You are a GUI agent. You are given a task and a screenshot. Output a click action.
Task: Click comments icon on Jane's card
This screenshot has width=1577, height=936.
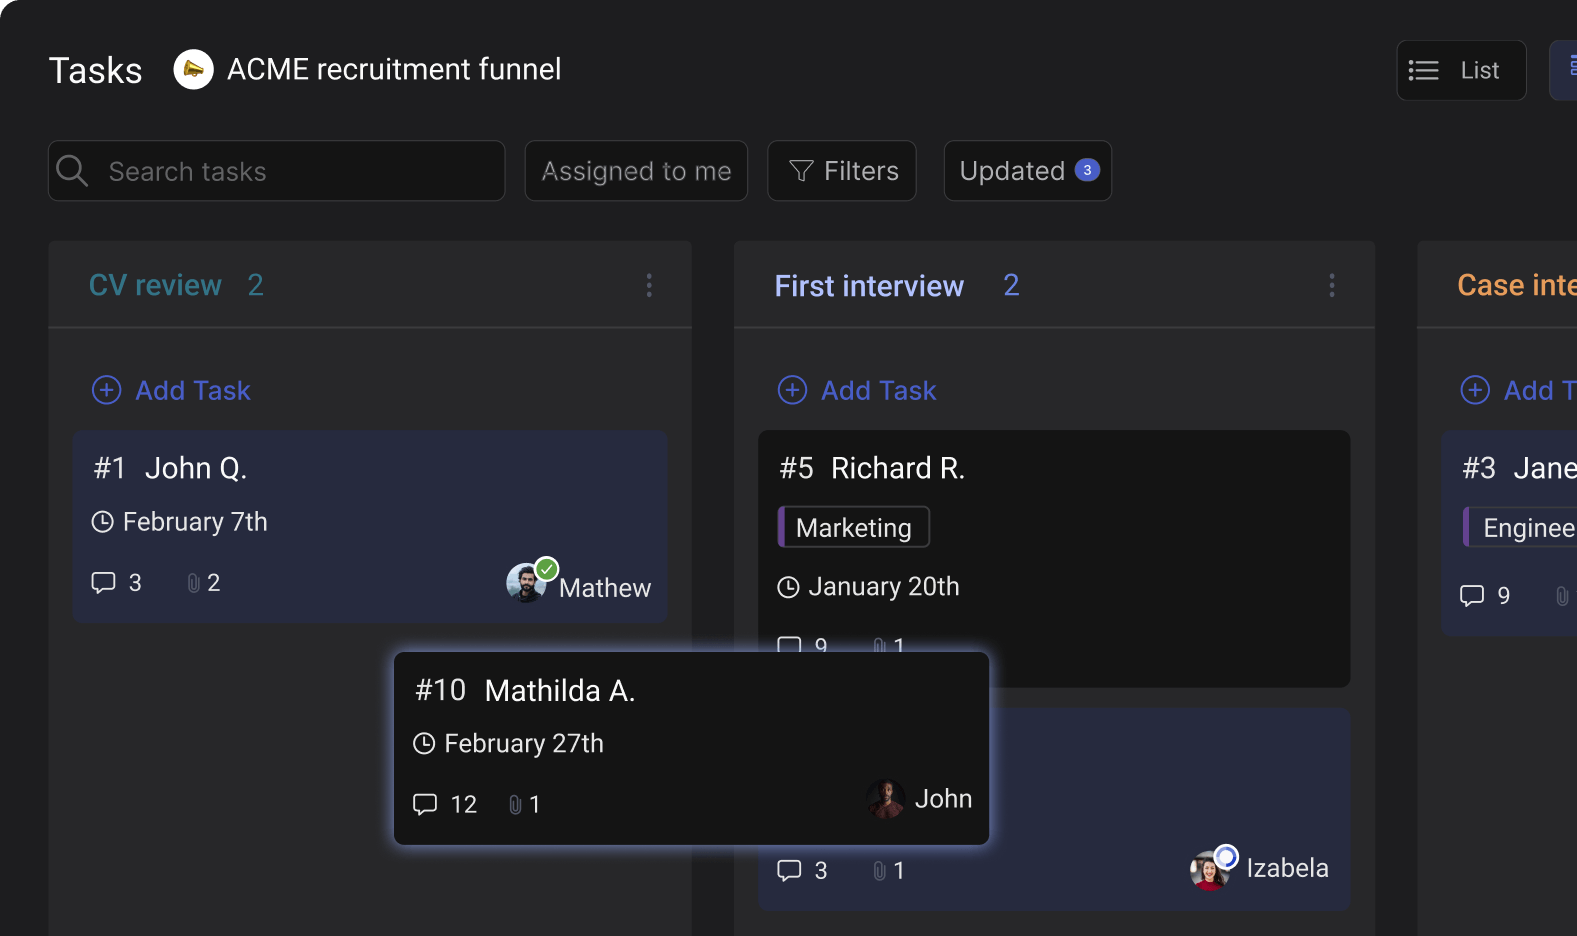click(x=1472, y=596)
